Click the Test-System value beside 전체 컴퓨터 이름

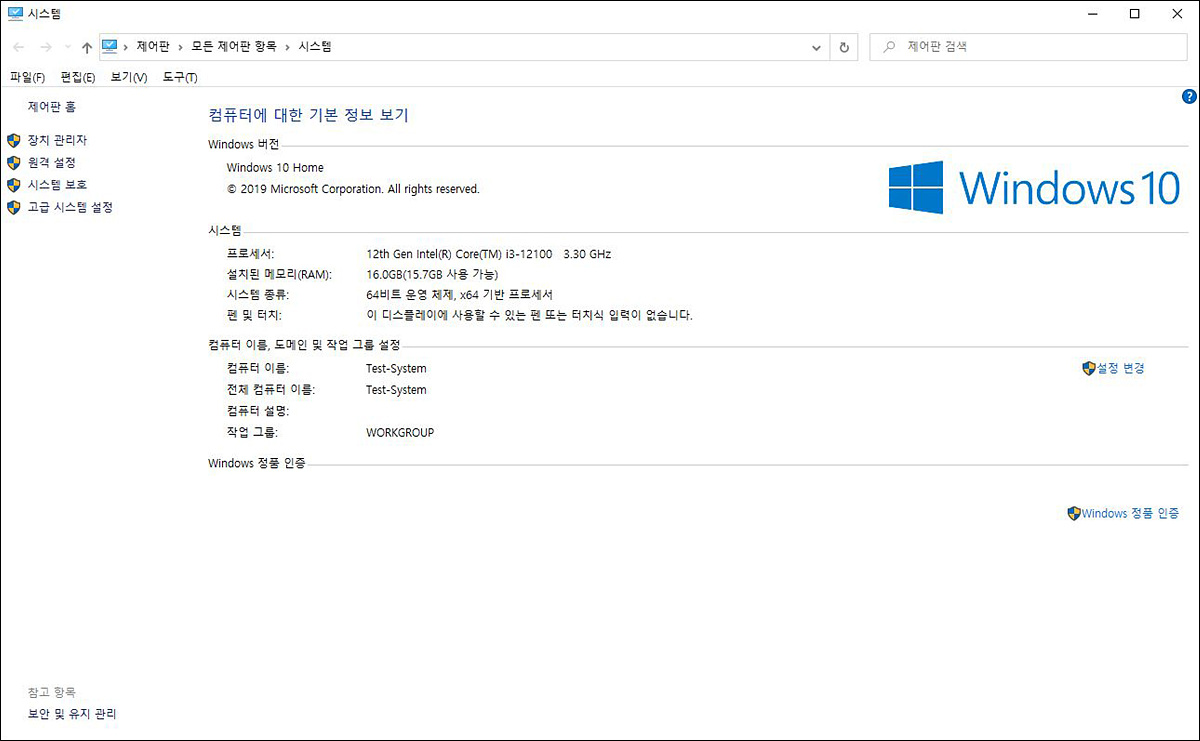[x=396, y=390]
